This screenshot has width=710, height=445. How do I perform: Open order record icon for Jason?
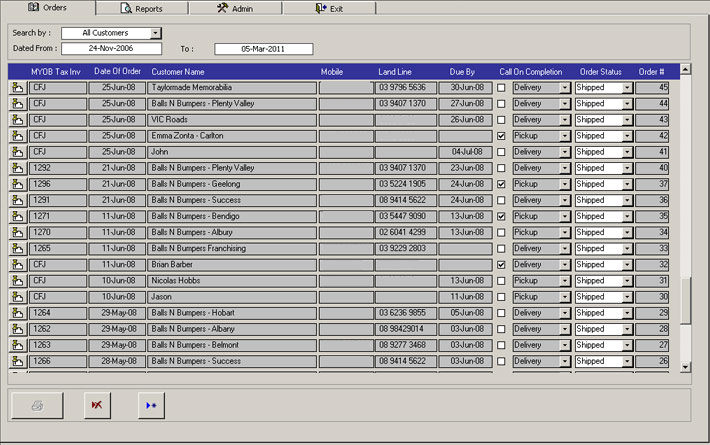coord(18,297)
